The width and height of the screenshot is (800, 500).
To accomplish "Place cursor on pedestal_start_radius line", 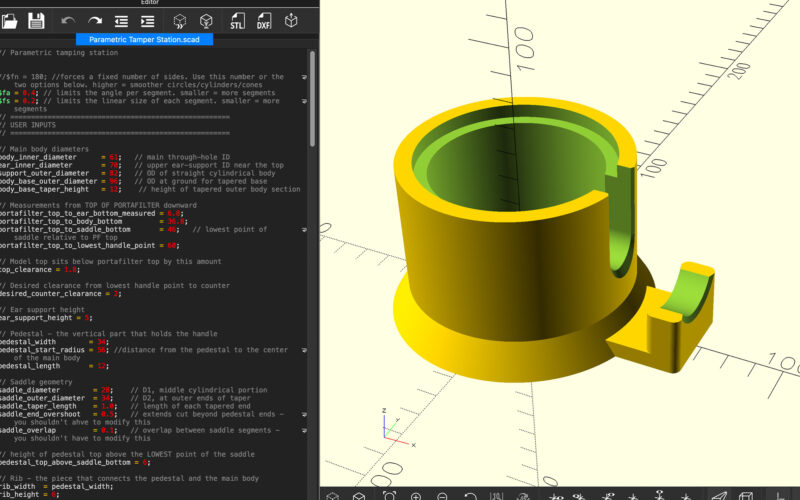I will [144, 350].
